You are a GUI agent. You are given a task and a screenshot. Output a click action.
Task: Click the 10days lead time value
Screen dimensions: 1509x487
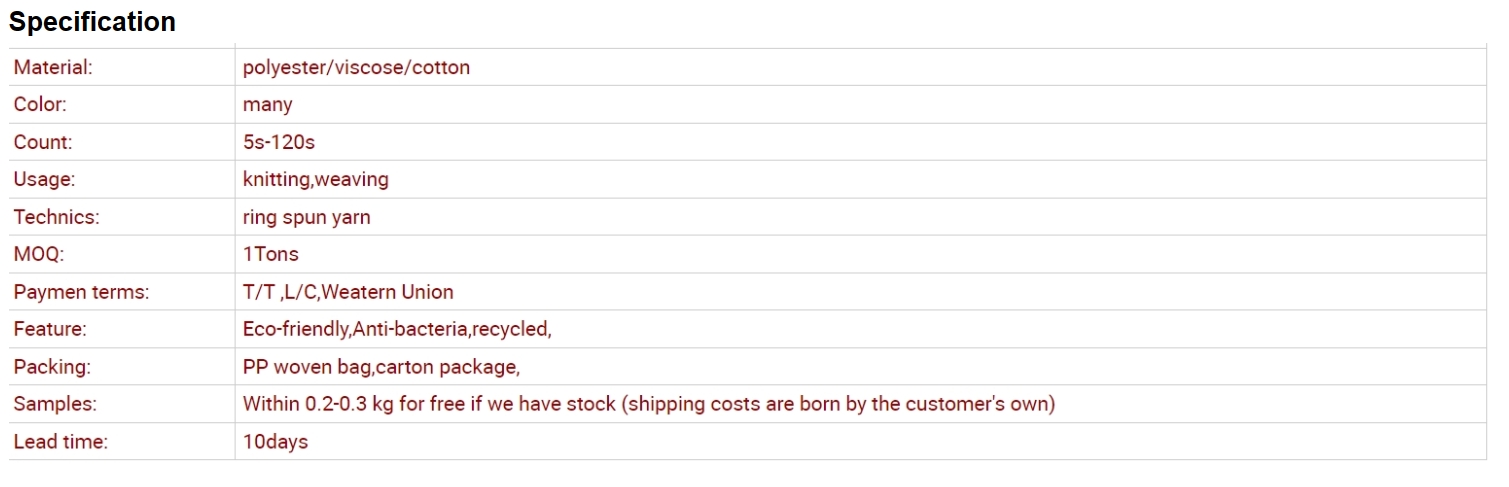275,442
